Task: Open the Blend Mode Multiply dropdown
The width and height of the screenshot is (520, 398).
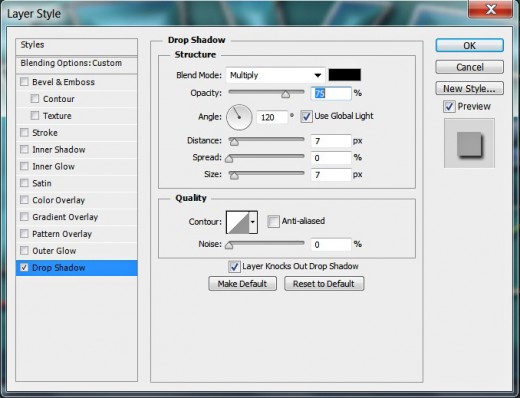Action: pos(275,75)
